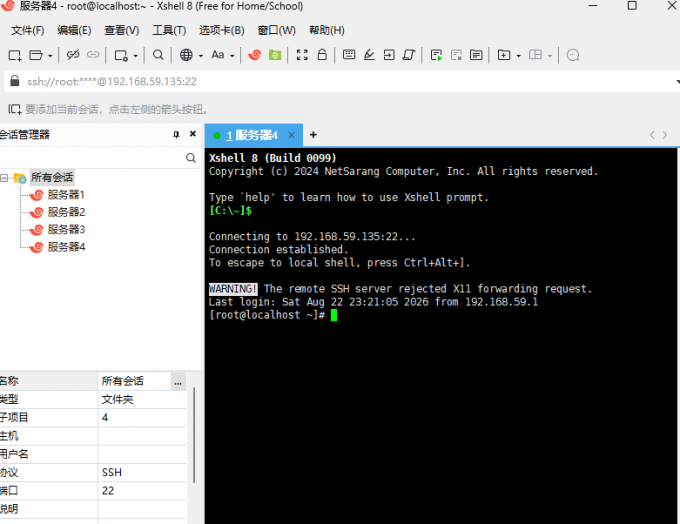Click the compose pane toolbar icon

point(476,55)
